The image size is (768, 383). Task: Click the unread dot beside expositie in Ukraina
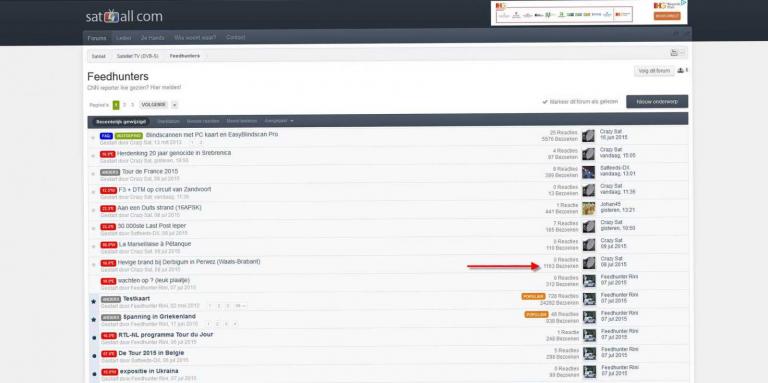coord(94,374)
